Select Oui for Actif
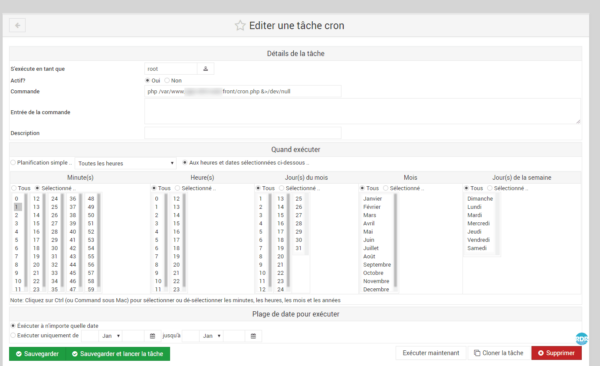The width and height of the screenshot is (600, 366). coord(147,80)
